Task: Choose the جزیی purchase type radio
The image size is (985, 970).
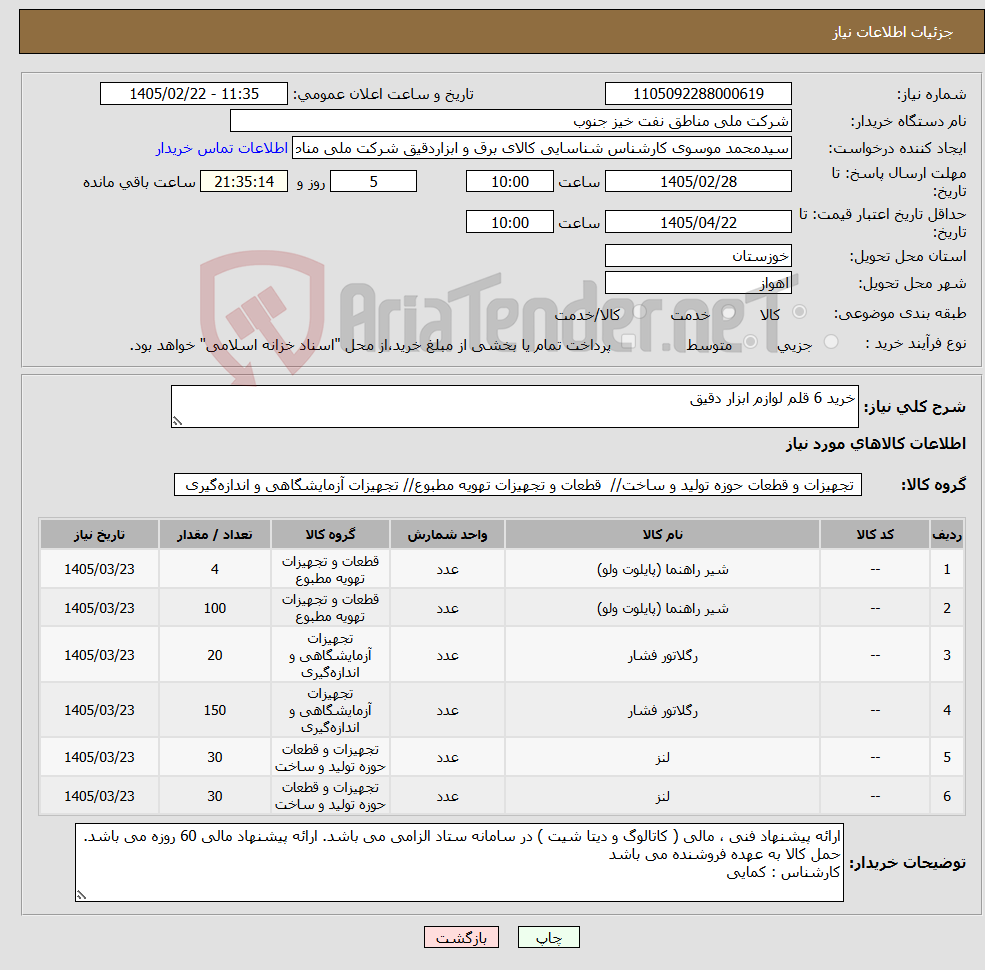Action: 830,342
